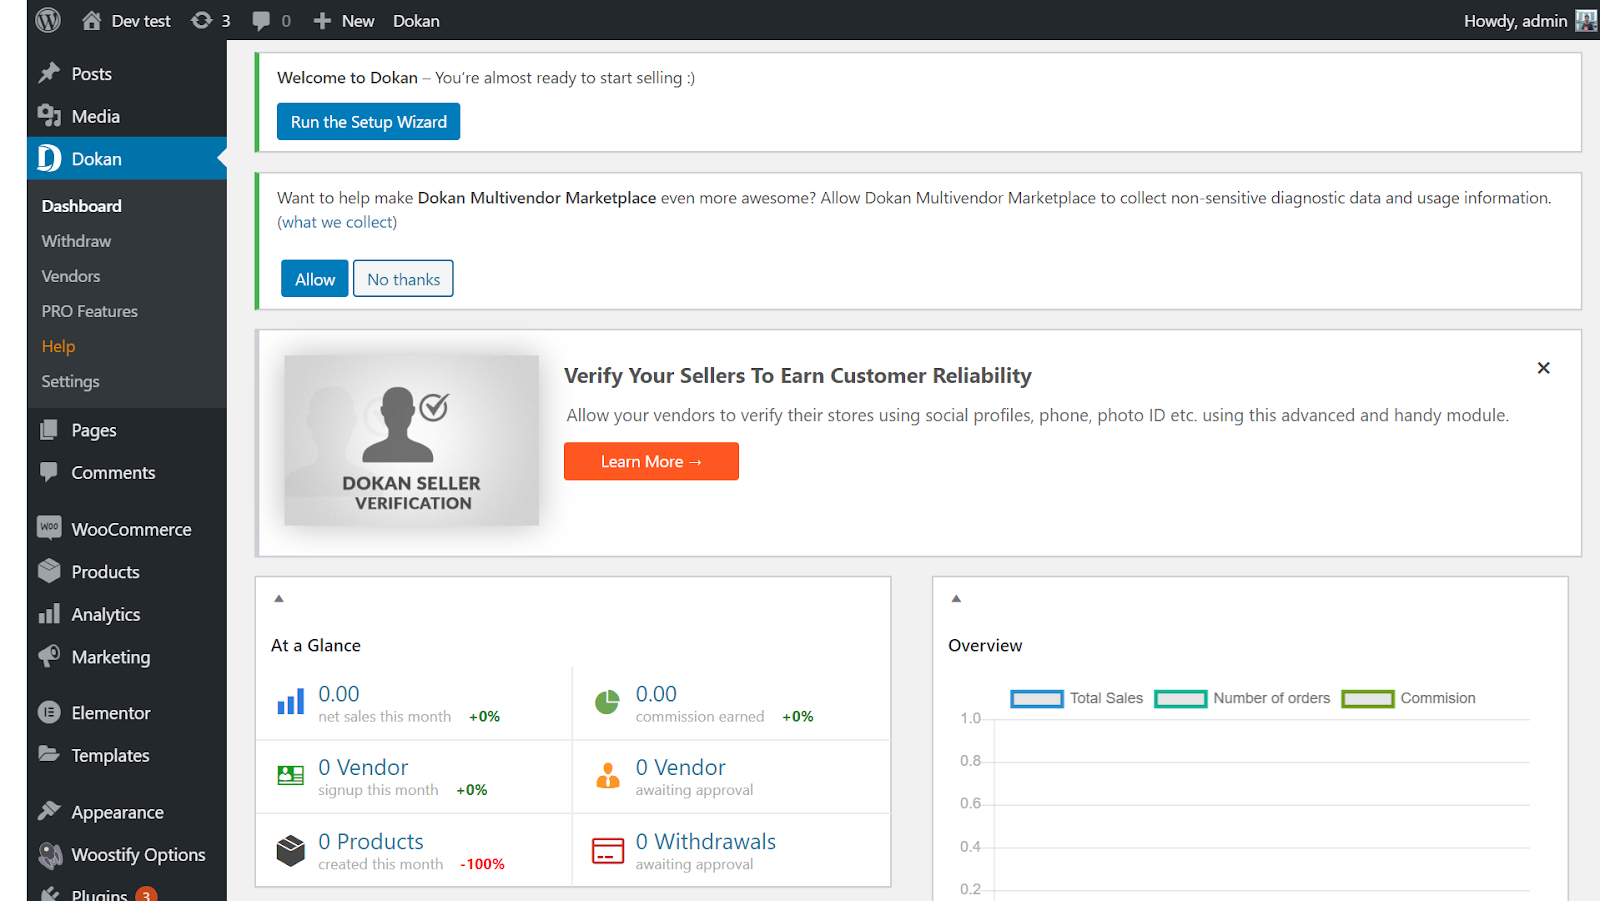1600x901 pixels.
Task: Click the plus icon beside New
Action: [x=322, y=21]
